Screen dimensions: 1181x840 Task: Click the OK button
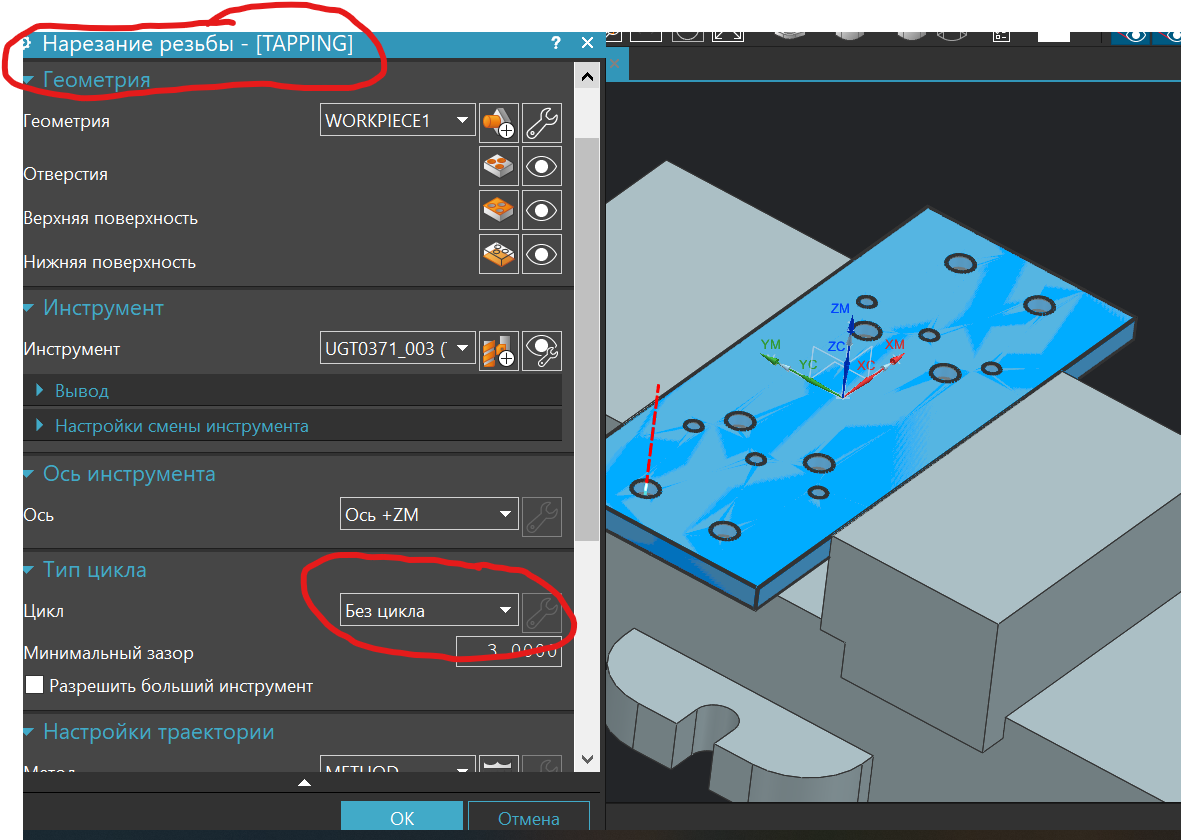(401, 817)
